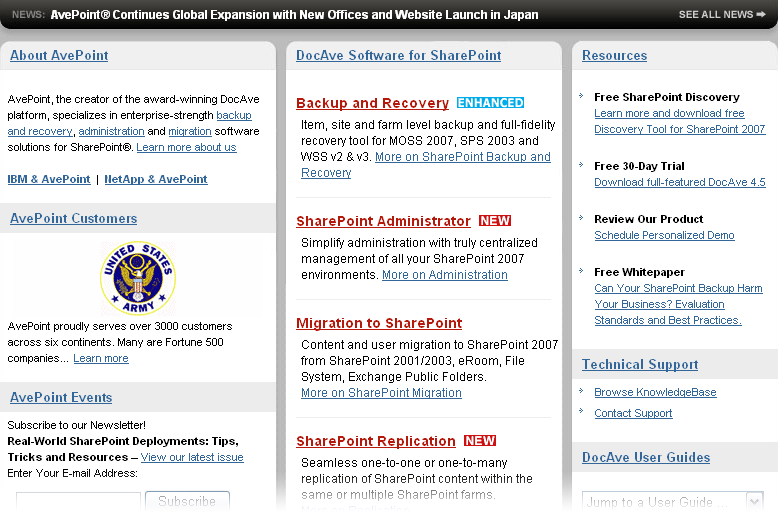The image size is (778, 517).
Task: Click the NEW badge next to SharePoint Replication
Action: [479, 441]
